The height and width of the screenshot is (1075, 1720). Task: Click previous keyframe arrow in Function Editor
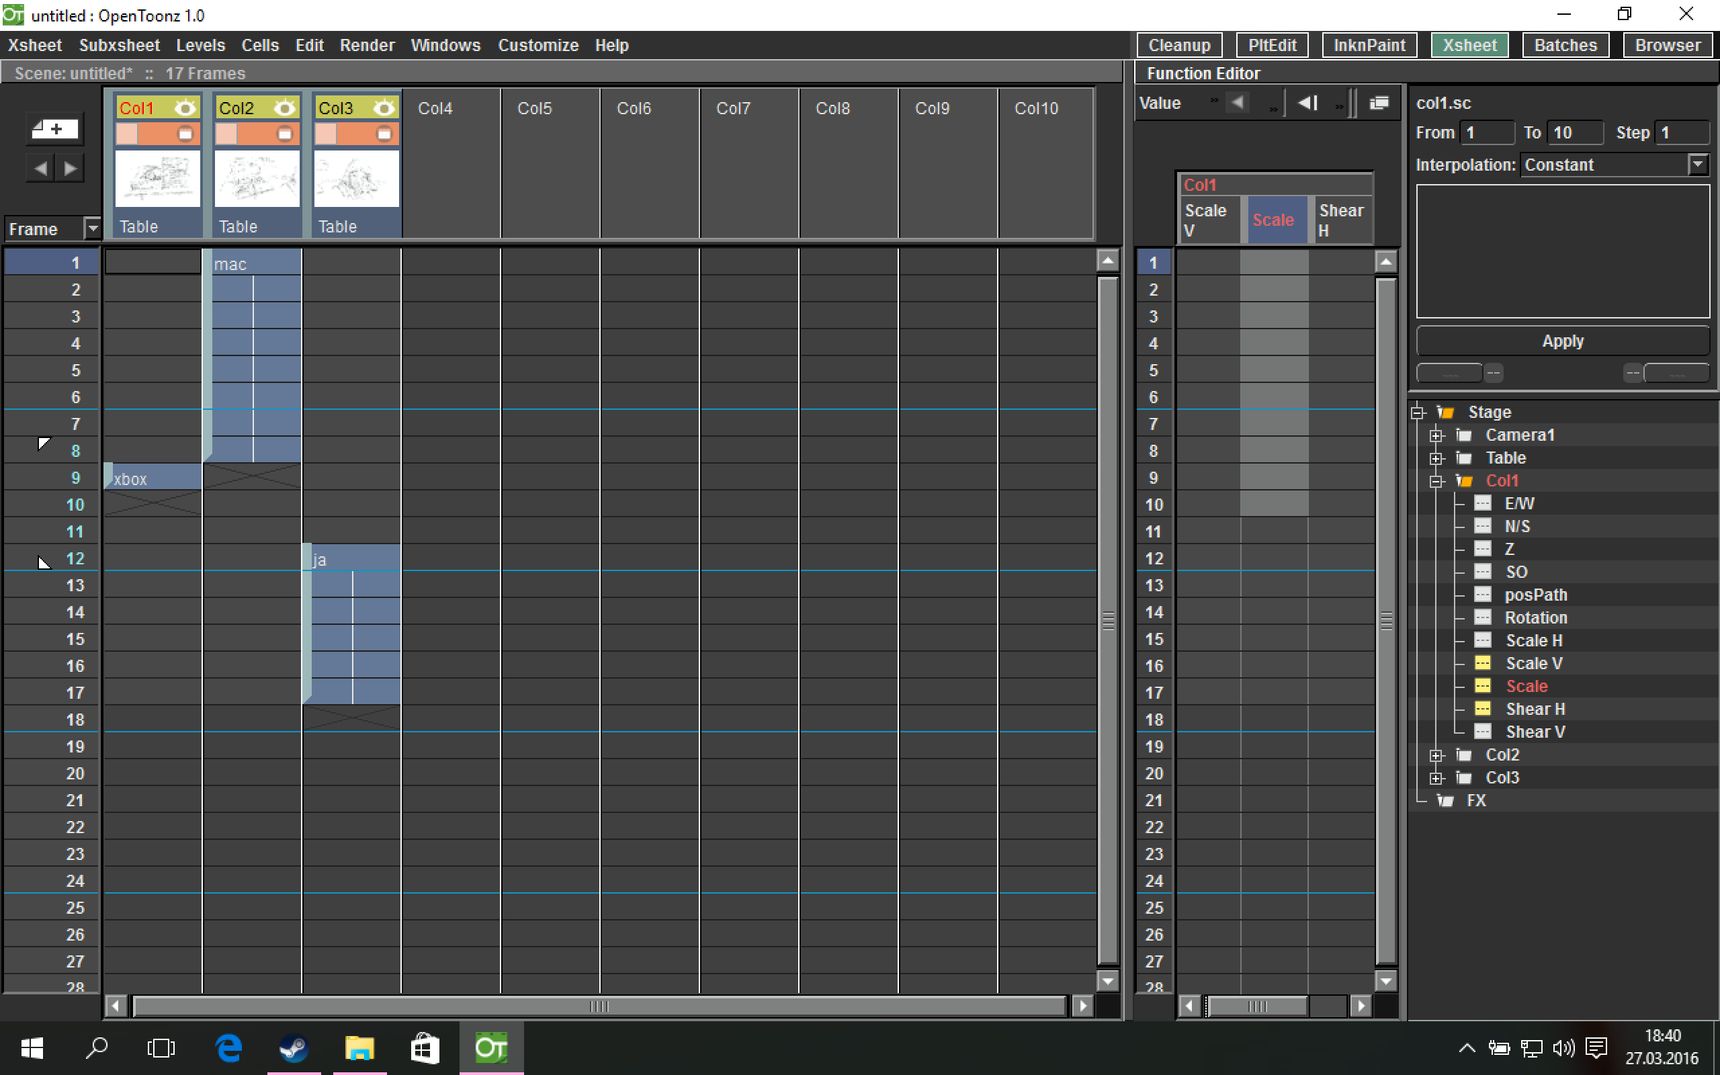1238,102
